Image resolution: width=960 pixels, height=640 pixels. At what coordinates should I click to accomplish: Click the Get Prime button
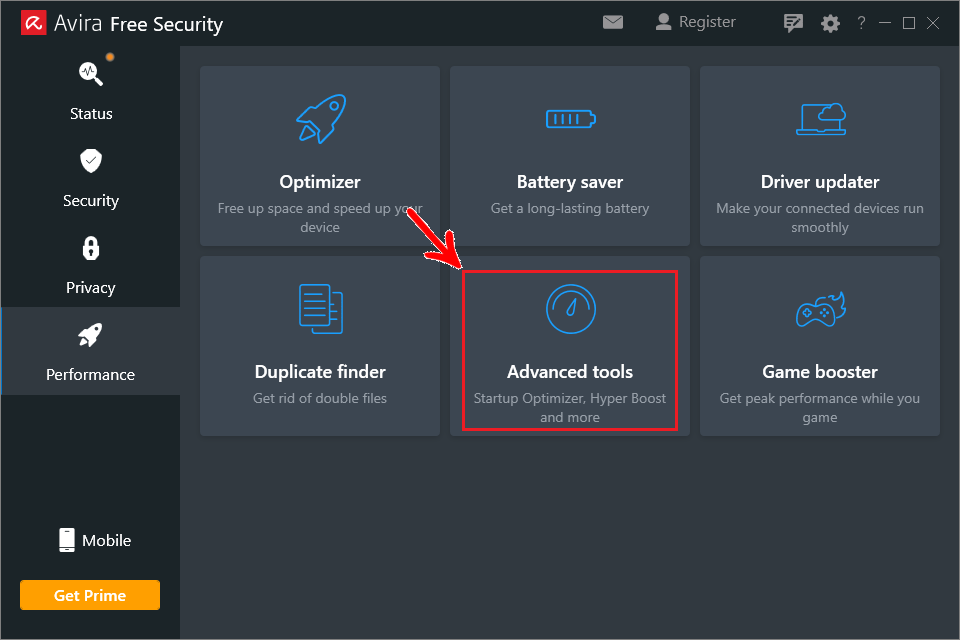point(90,595)
